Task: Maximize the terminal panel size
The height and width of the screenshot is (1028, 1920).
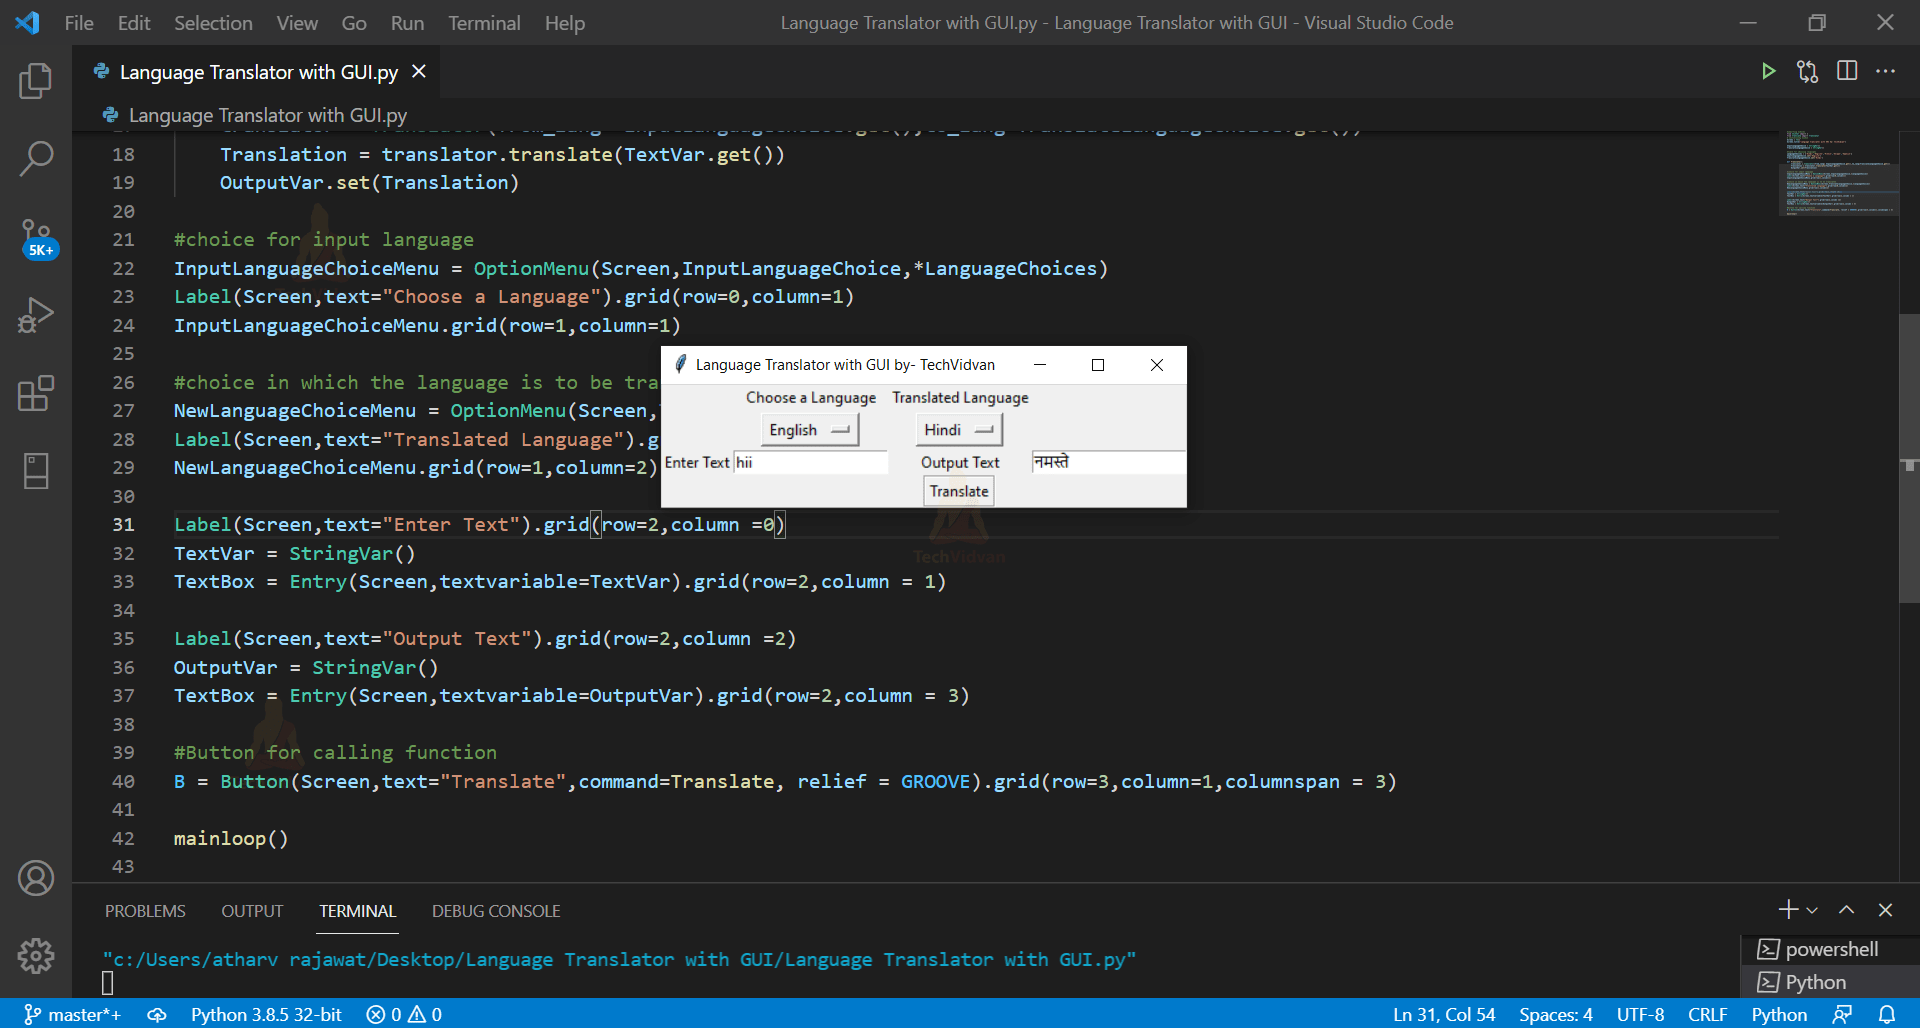Action: point(1847,910)
